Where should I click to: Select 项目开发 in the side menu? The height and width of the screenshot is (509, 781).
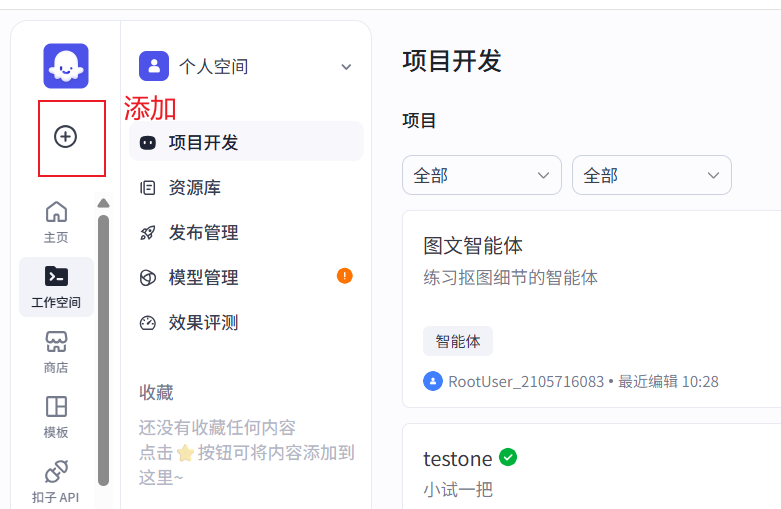[x=246, y=142]
